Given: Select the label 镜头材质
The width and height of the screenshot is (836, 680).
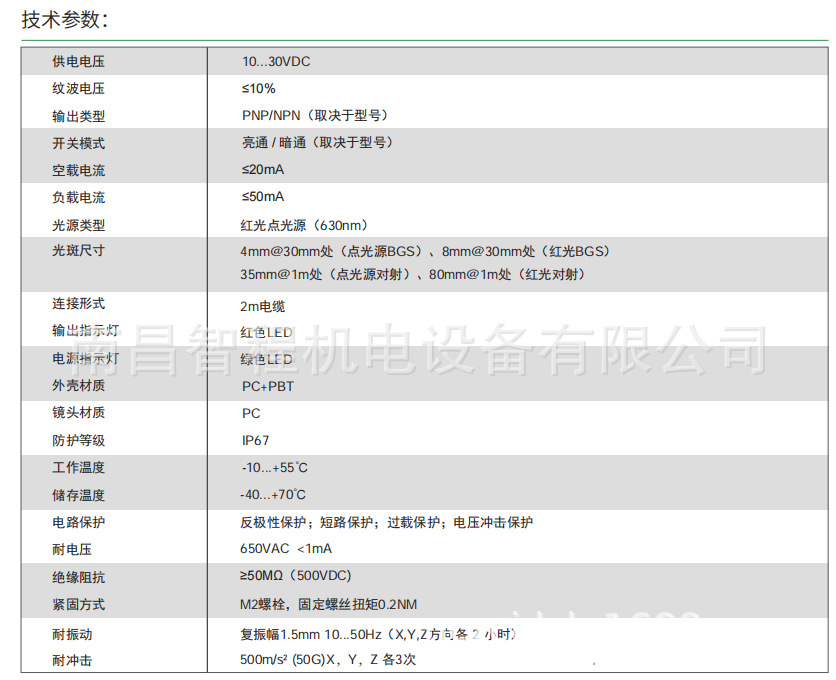Looking at the screenshot, I should point(78,413).
